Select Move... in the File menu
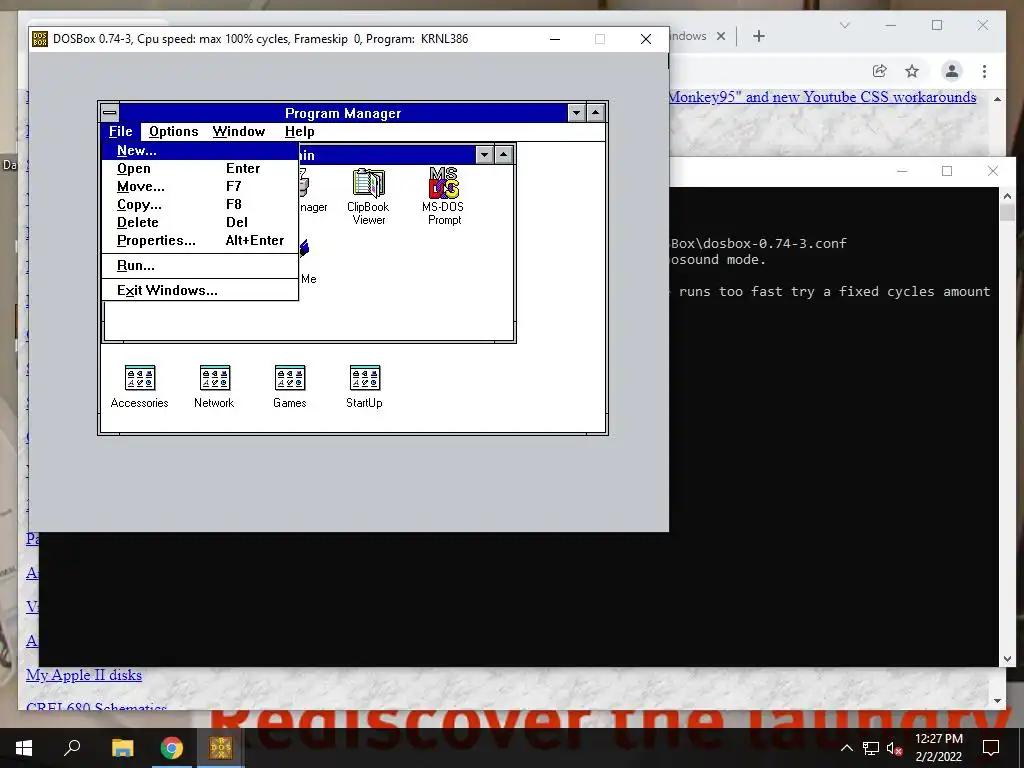Viewport: 1024px width, 768px height. pyautogui.click(x=200, y=186)
